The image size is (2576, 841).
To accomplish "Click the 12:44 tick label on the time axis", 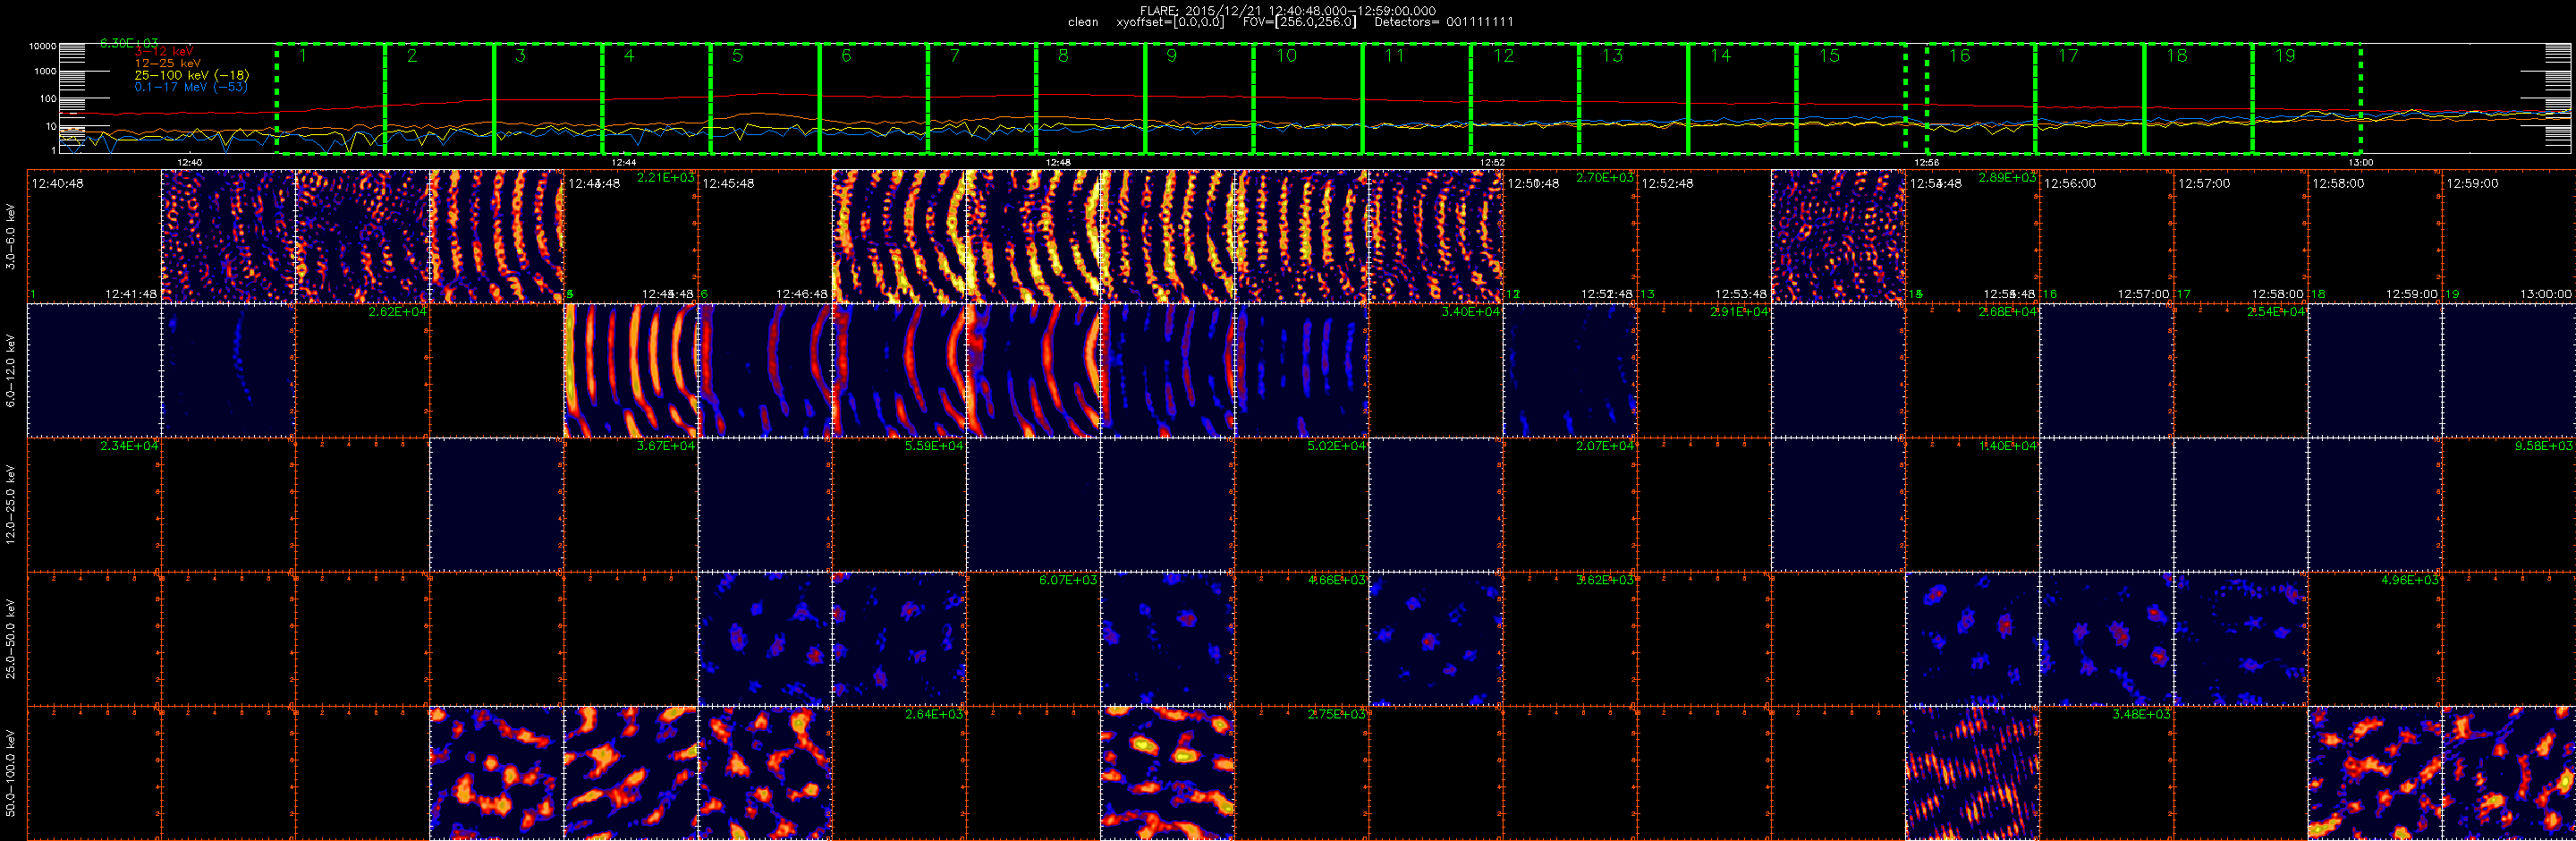I will tap(624, 162).
